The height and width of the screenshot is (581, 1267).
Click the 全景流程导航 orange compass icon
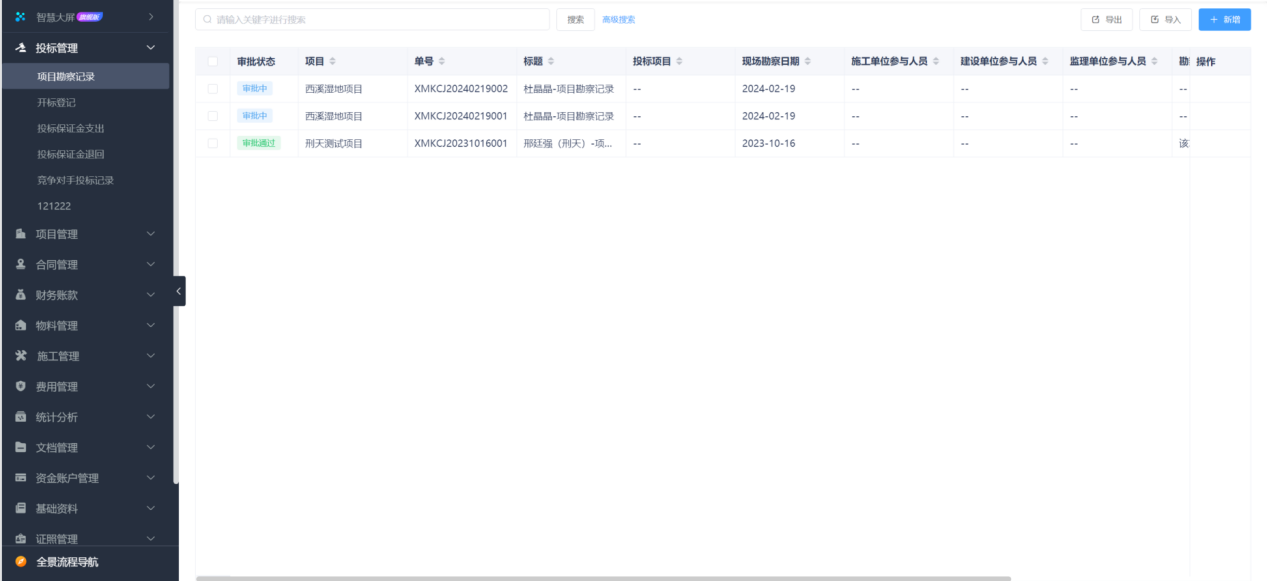20,562
